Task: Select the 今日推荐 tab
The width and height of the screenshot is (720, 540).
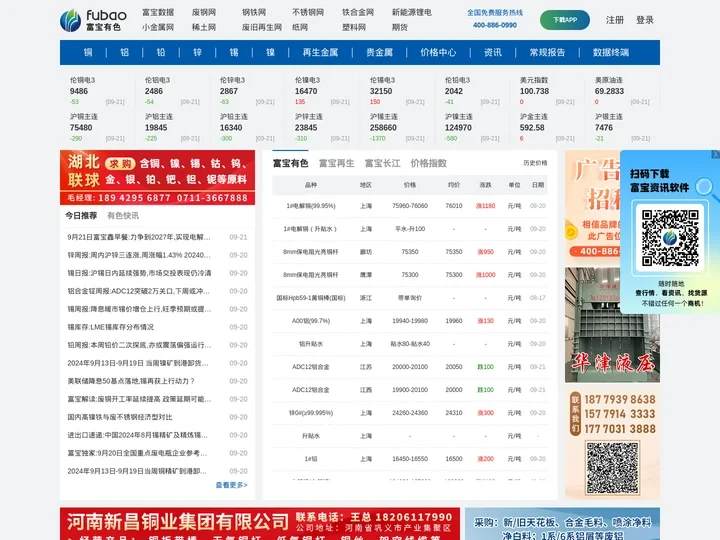Action: point(81,215)
